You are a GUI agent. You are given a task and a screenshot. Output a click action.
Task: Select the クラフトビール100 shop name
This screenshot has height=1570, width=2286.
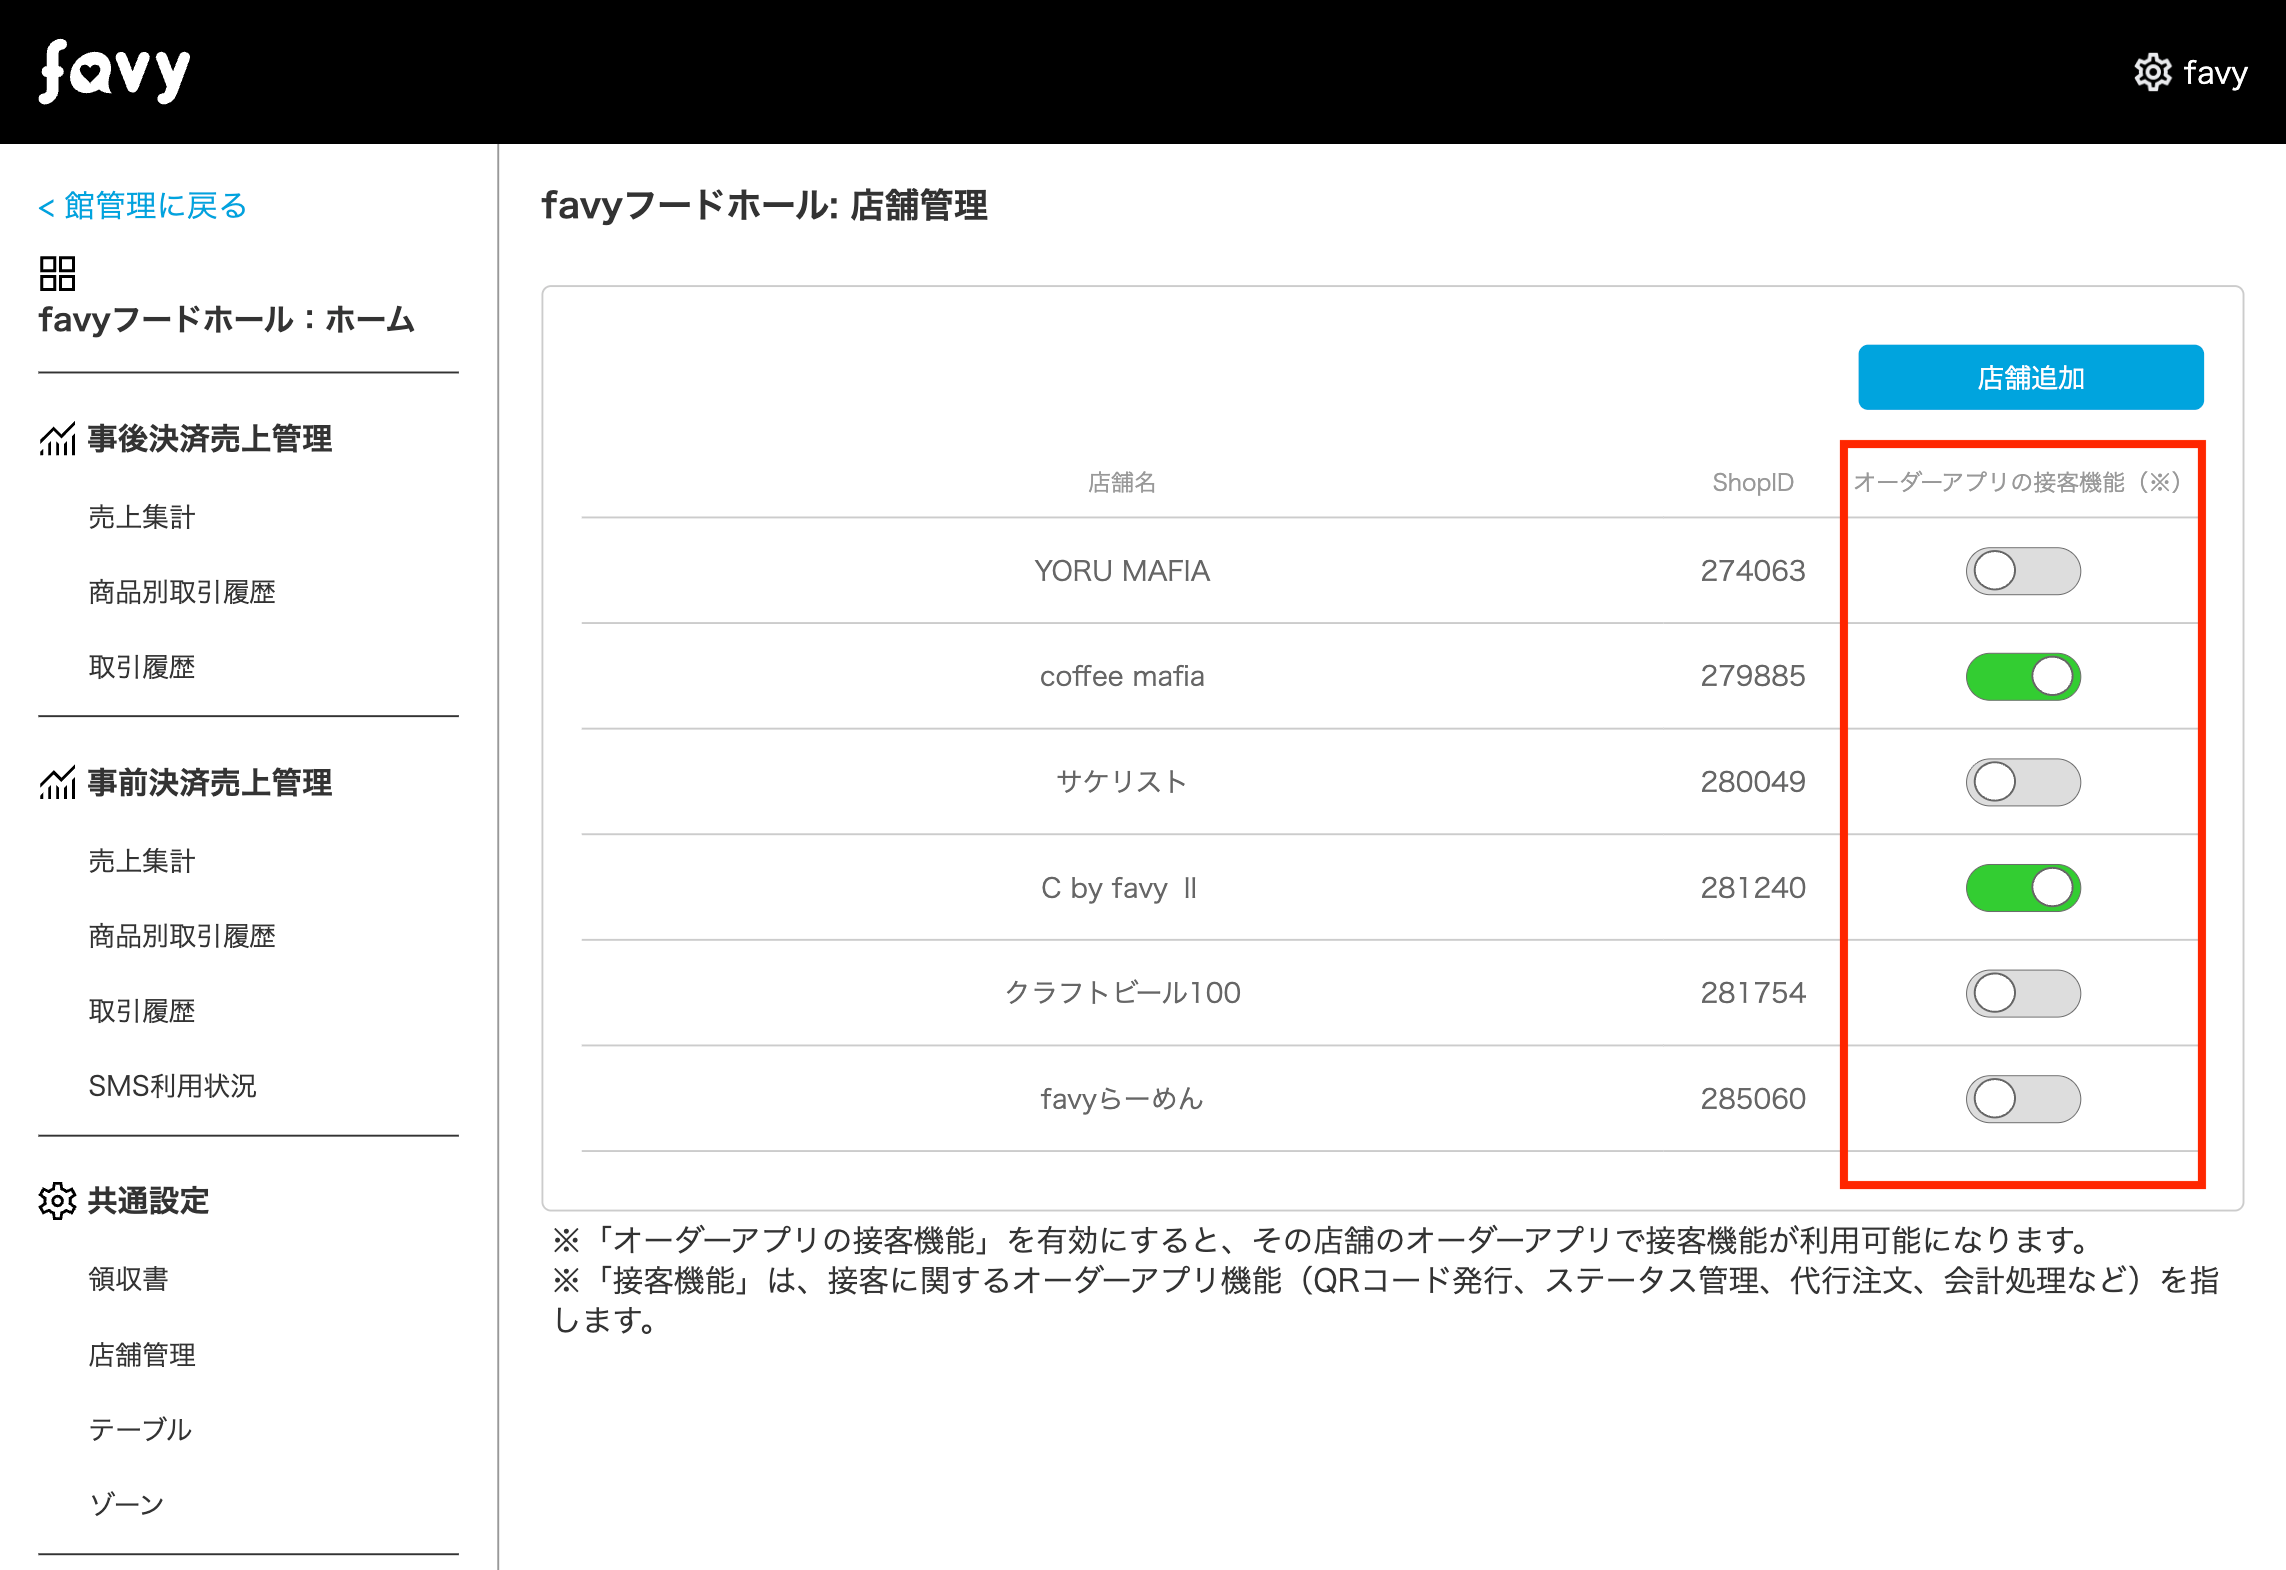coord(1122,993)
